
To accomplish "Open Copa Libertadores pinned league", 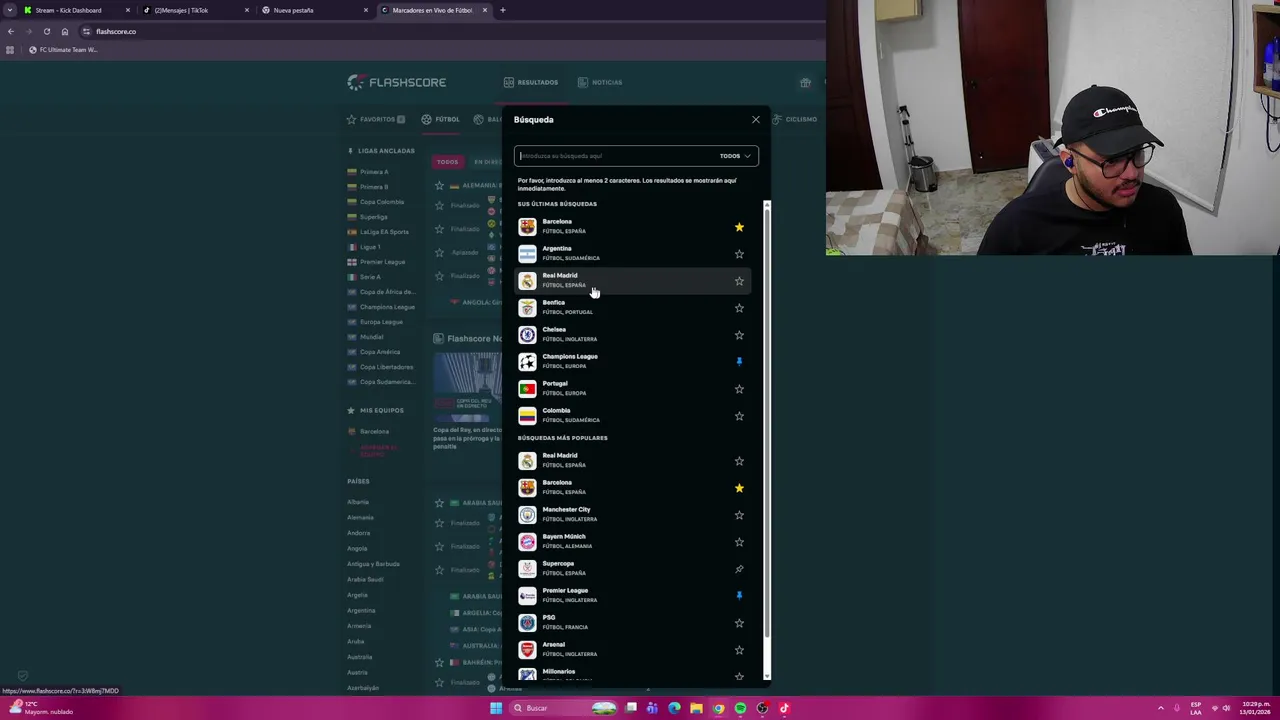I will (x=386, y=367).
